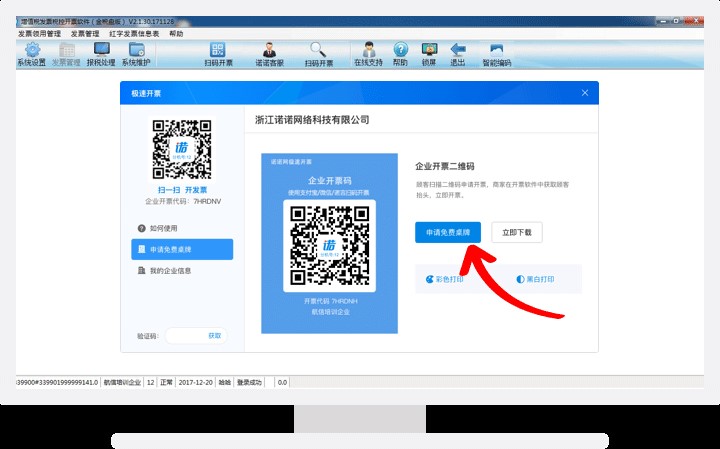Open 发票管理 menu in menu bar

[x=85, y=34]
